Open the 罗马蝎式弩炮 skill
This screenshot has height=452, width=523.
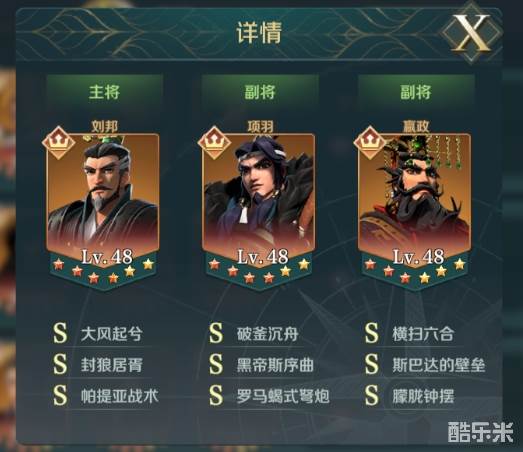coord(283,396)
